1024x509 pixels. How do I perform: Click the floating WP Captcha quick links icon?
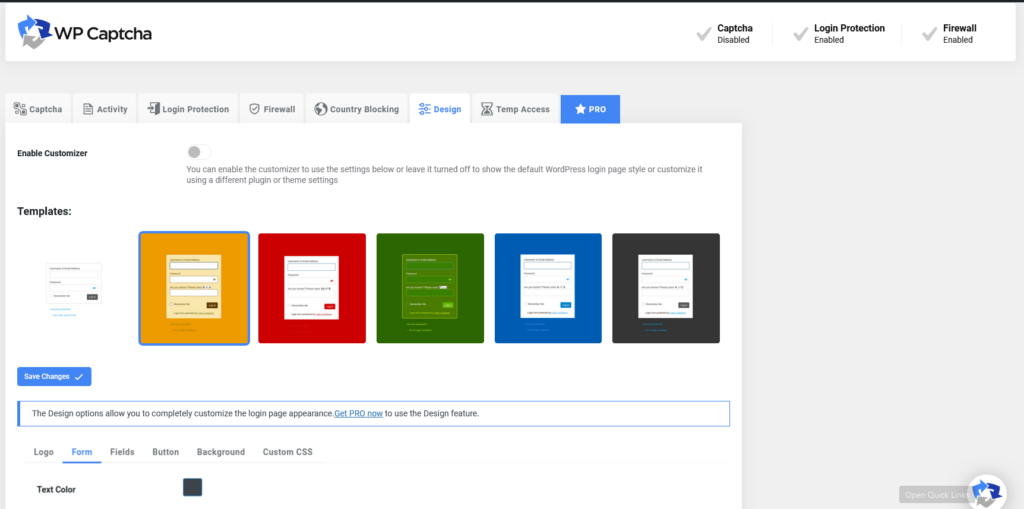[987, 493]
